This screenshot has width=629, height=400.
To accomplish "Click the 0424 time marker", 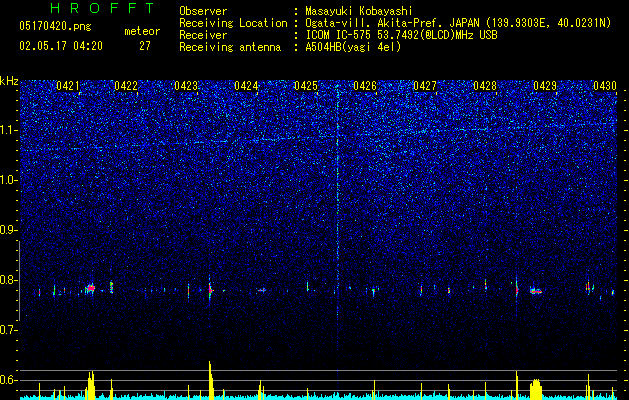I will [x=246, y=86].
